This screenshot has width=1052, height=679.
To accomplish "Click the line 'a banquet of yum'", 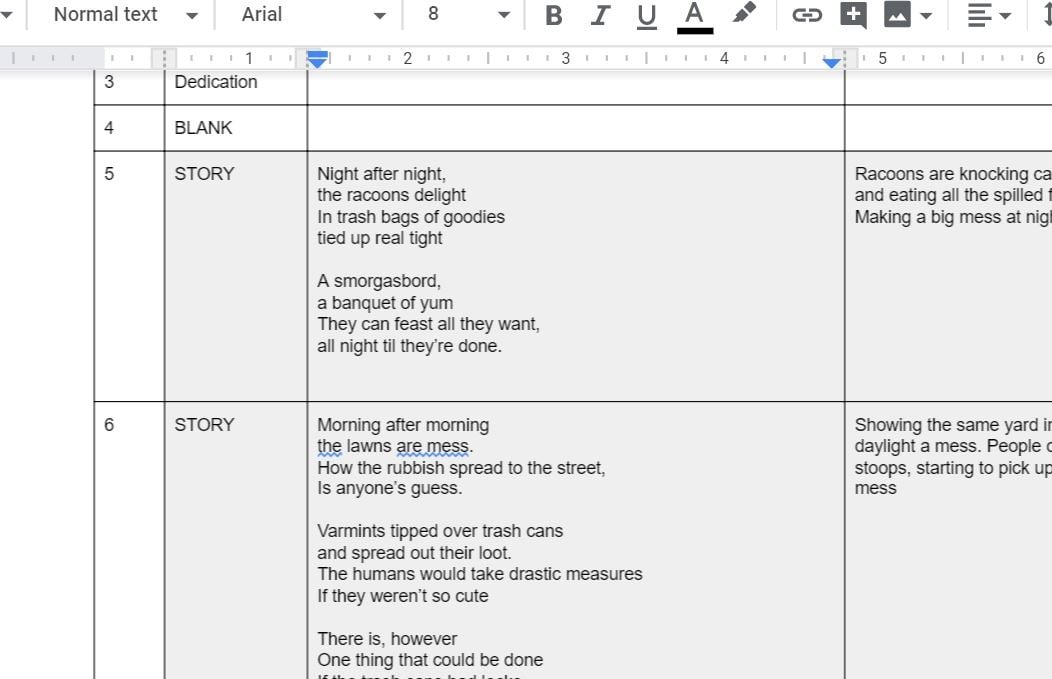I will tap(385, 303).
